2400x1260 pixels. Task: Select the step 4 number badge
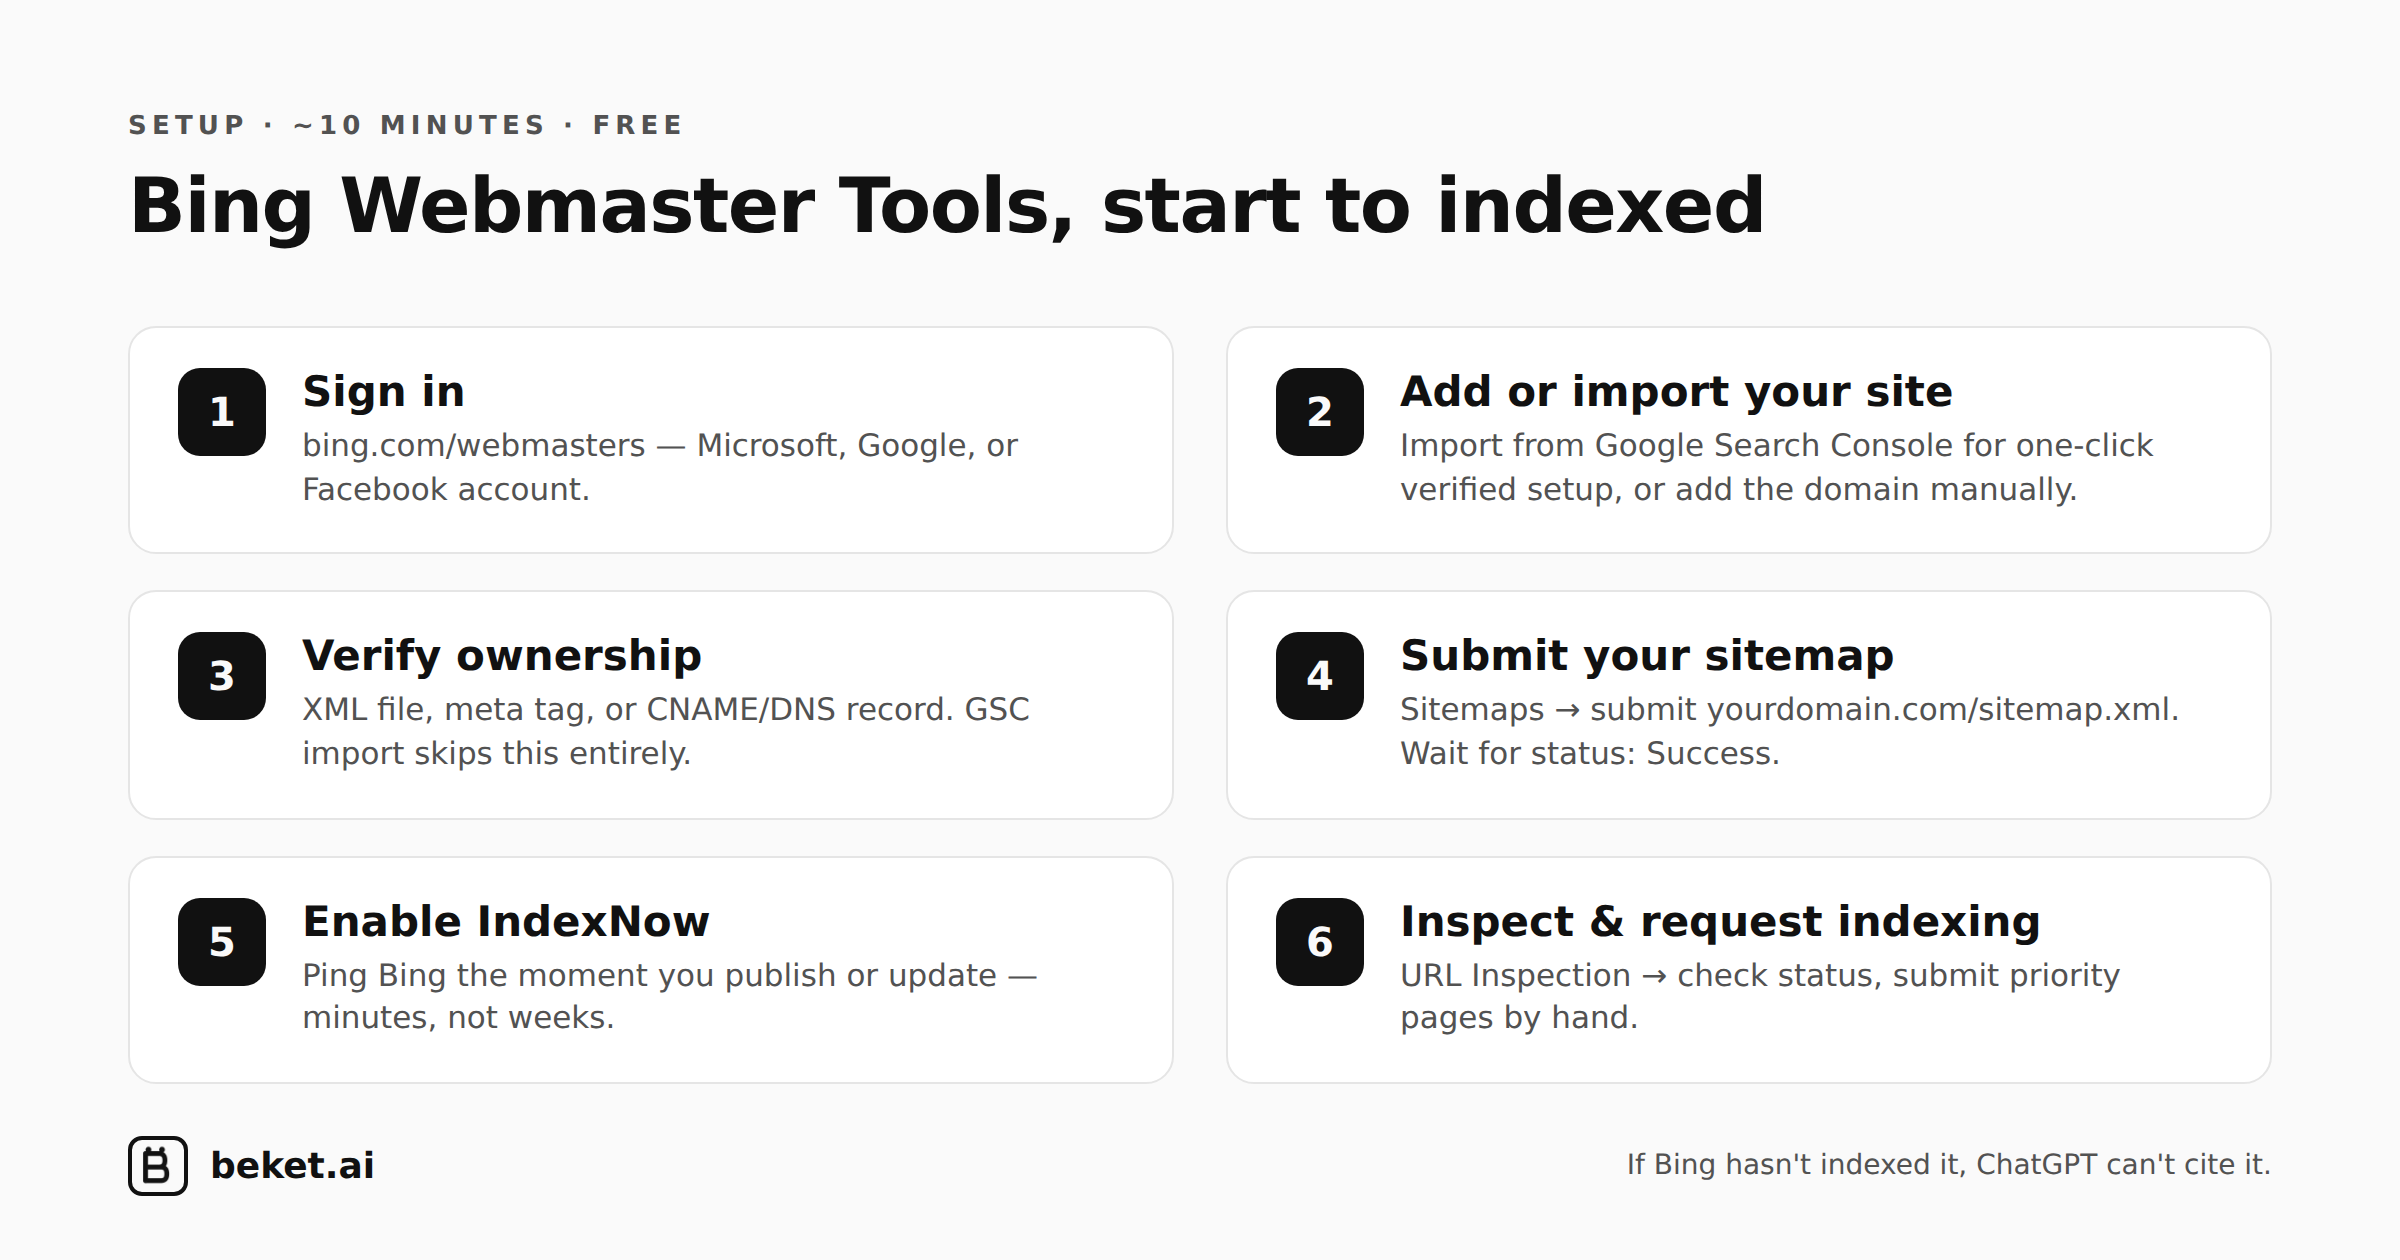[x=1320, y=676]
